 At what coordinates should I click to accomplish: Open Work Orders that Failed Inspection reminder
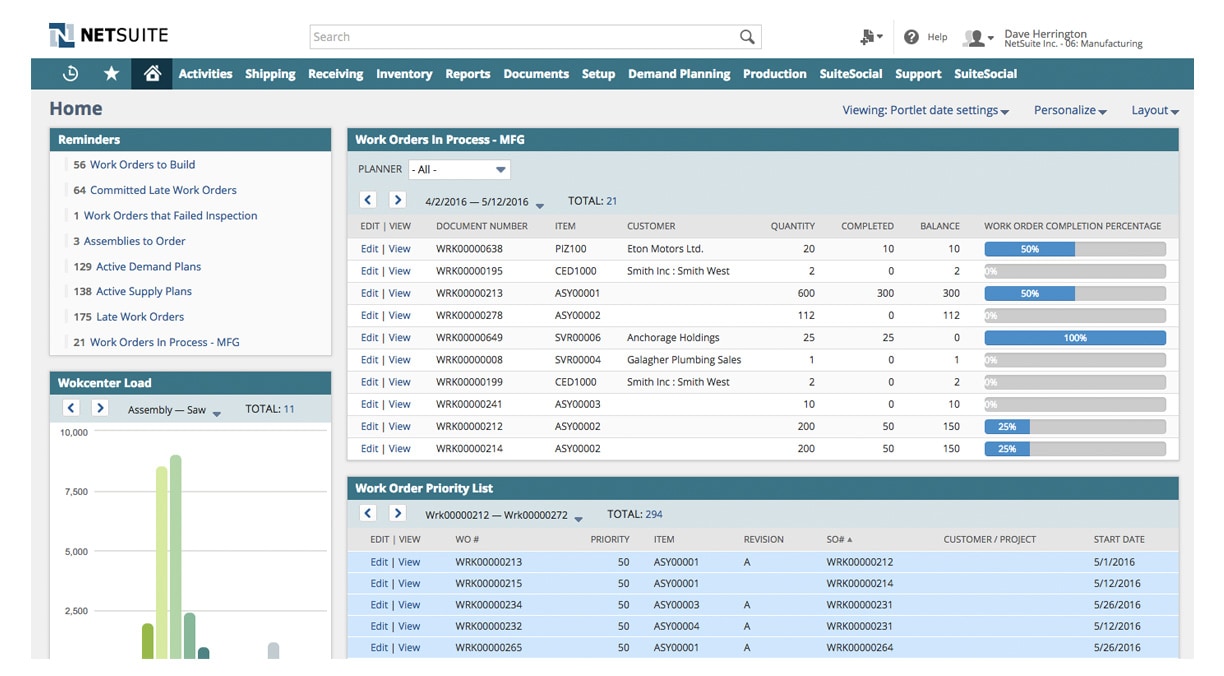pos(170,216)
